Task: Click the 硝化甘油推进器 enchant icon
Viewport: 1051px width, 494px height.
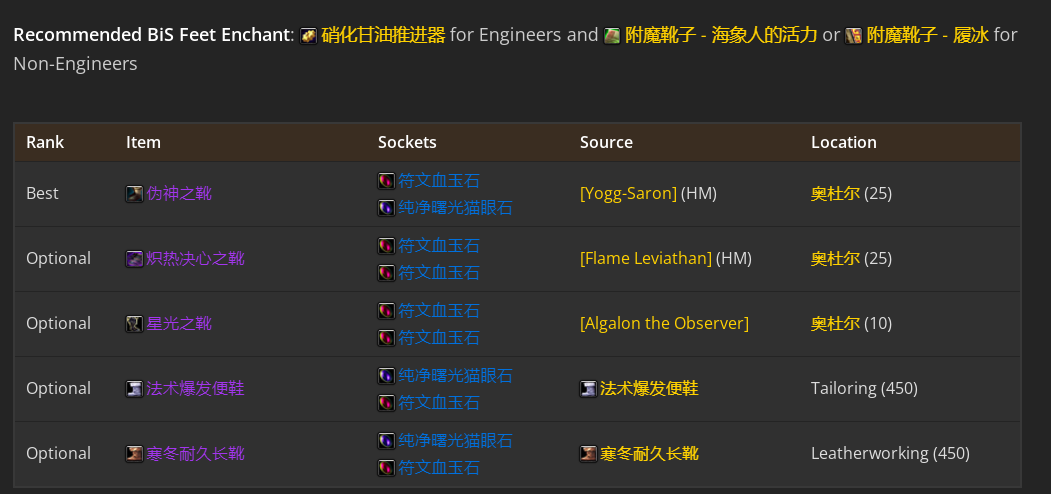Action: (308, 36)
